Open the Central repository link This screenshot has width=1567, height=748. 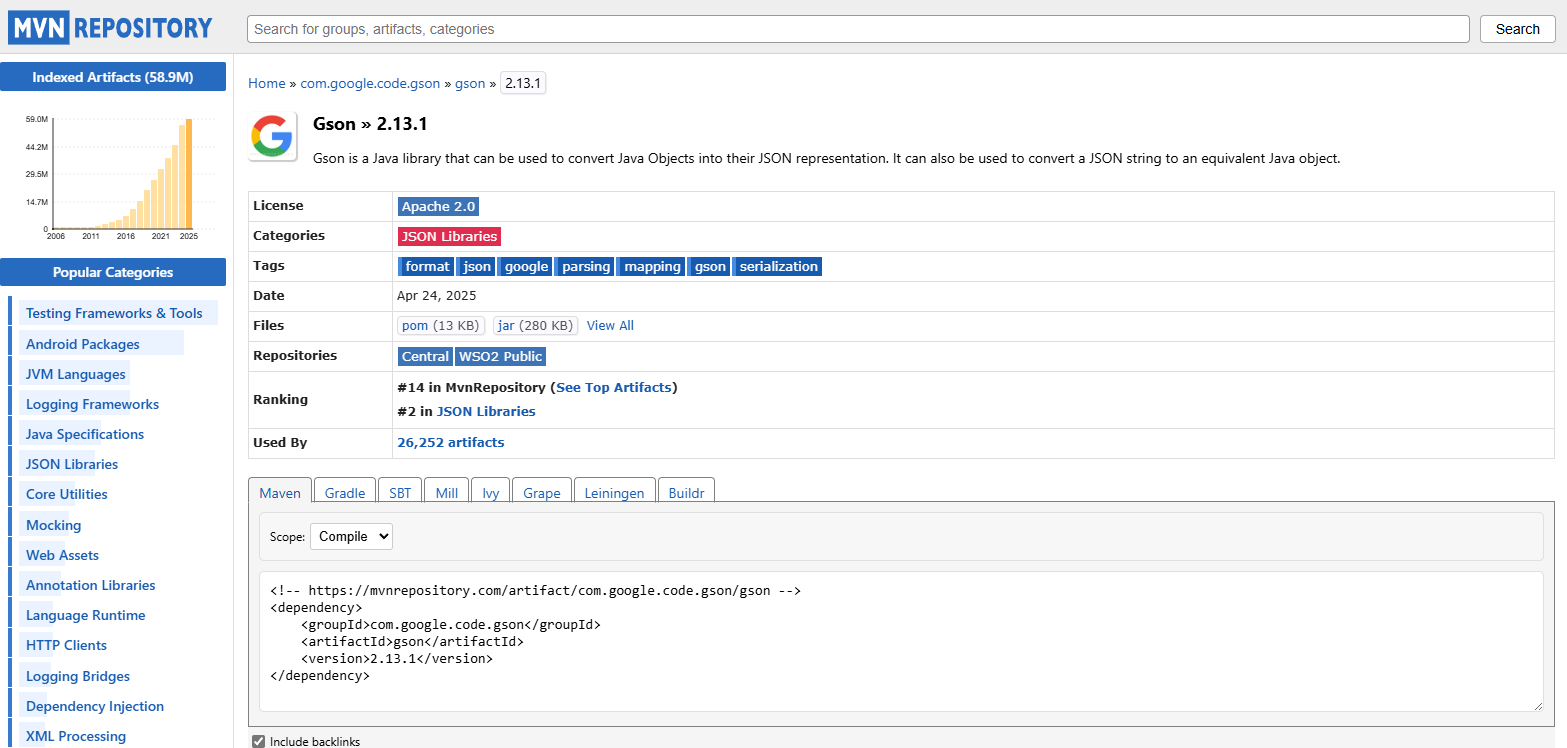click(x=425, y=356)
